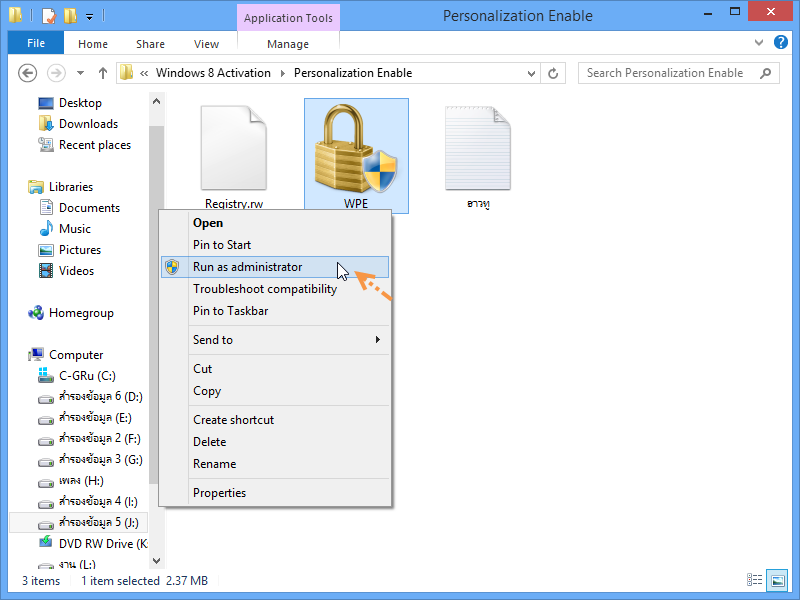Select Run as administrator
The width and height of the screenshot is (800, 600).
tap(274, 267)
